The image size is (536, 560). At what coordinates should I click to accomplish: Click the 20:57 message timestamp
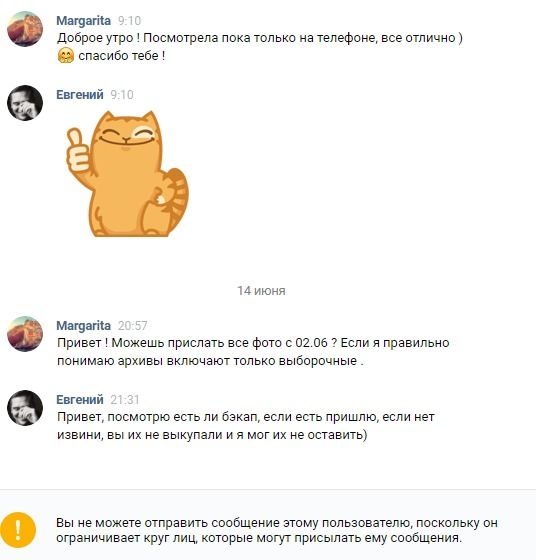(x=132, y=326)
